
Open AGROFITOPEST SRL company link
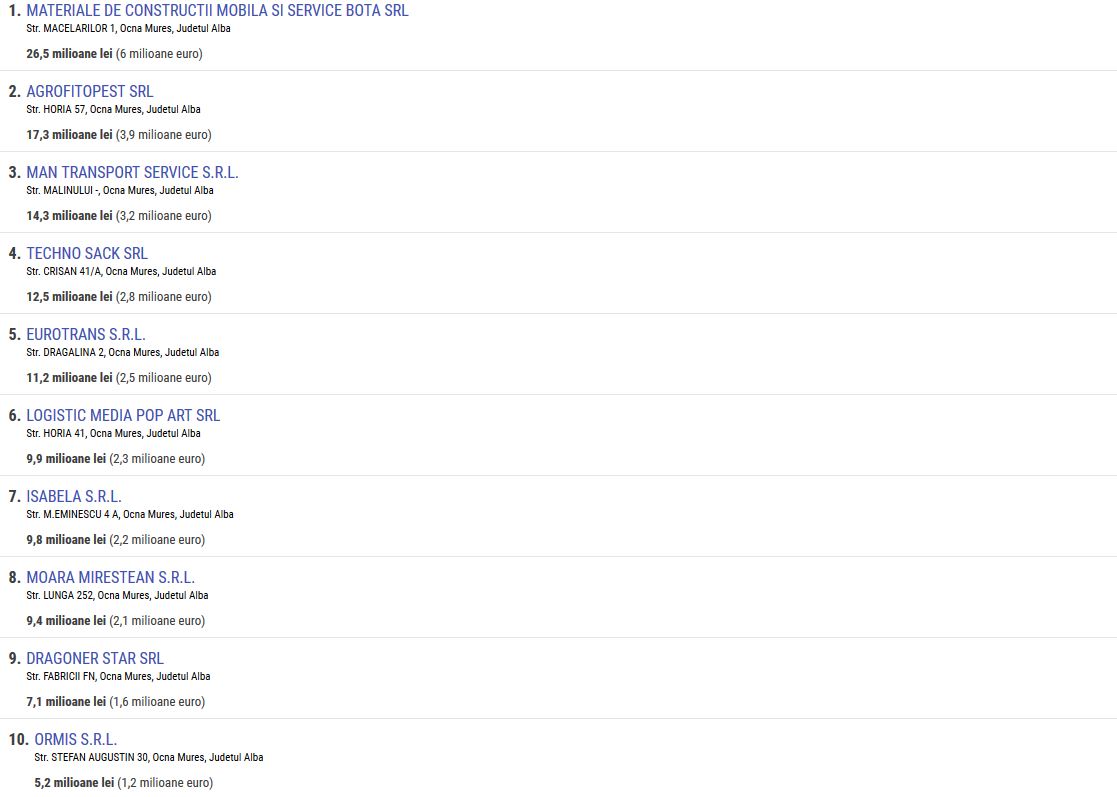pyautogui.click(x=90, y=91)
